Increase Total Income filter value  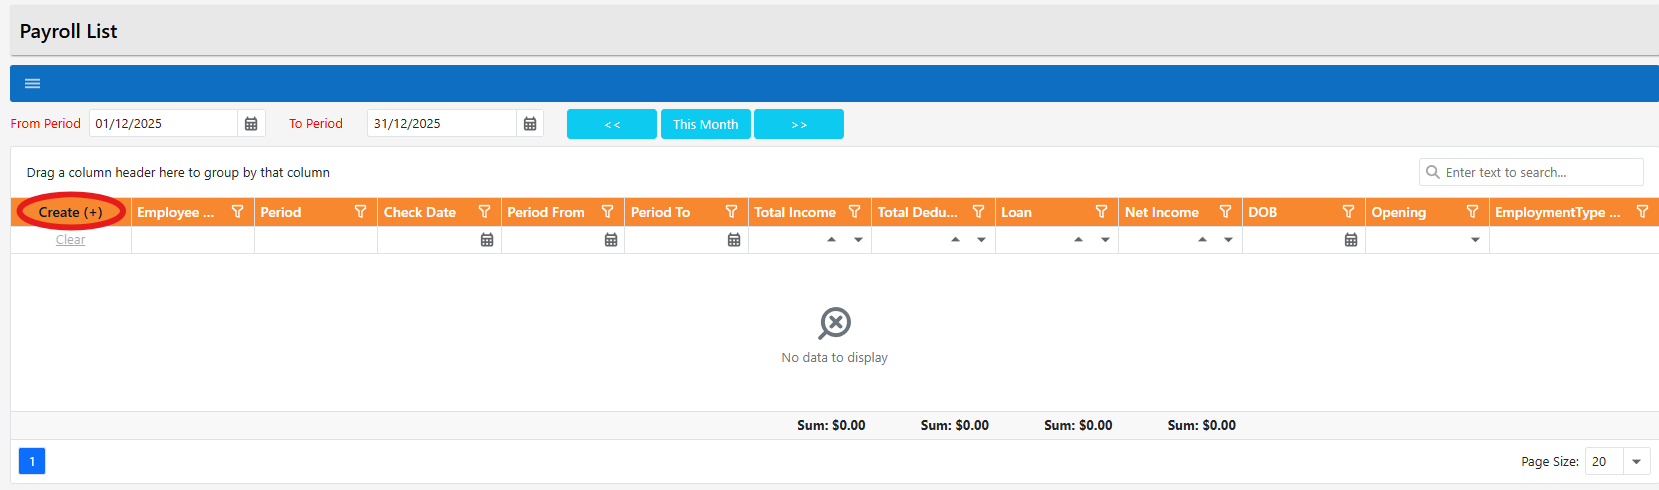click(x=831, y=240)
